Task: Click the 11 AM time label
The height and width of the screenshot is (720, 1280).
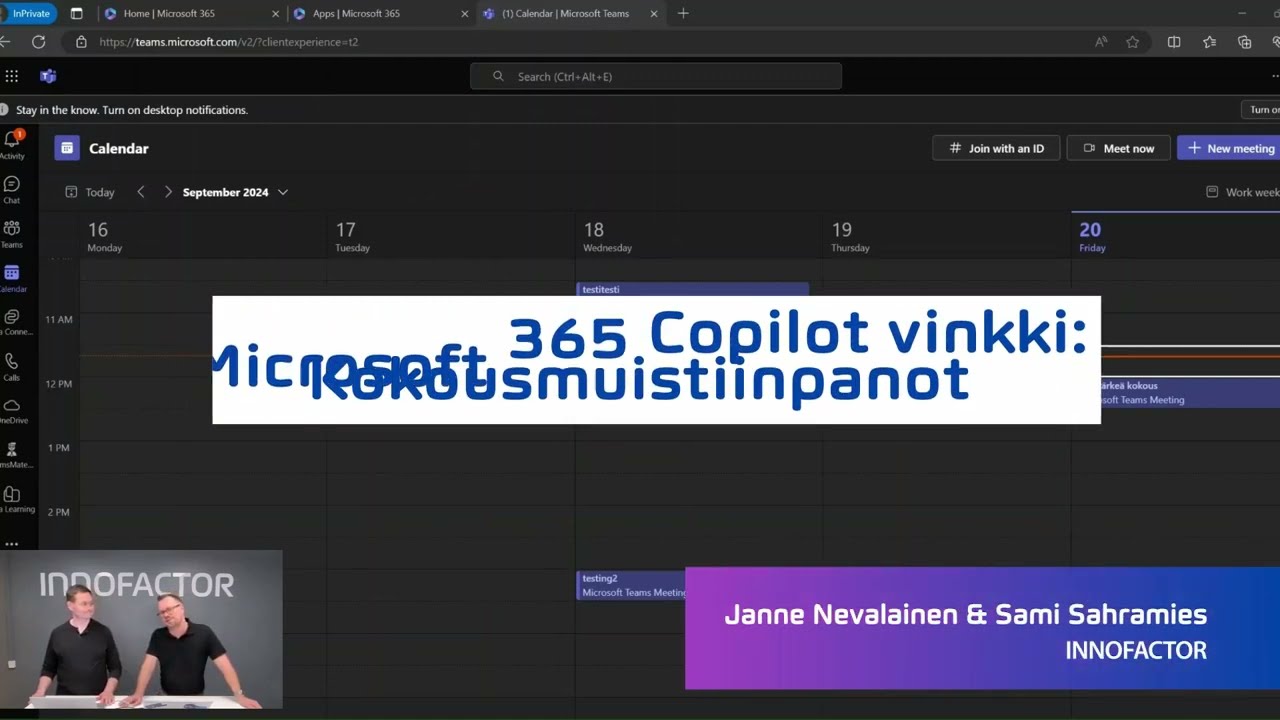Action: pyautogui.click(x=58, y=319)
